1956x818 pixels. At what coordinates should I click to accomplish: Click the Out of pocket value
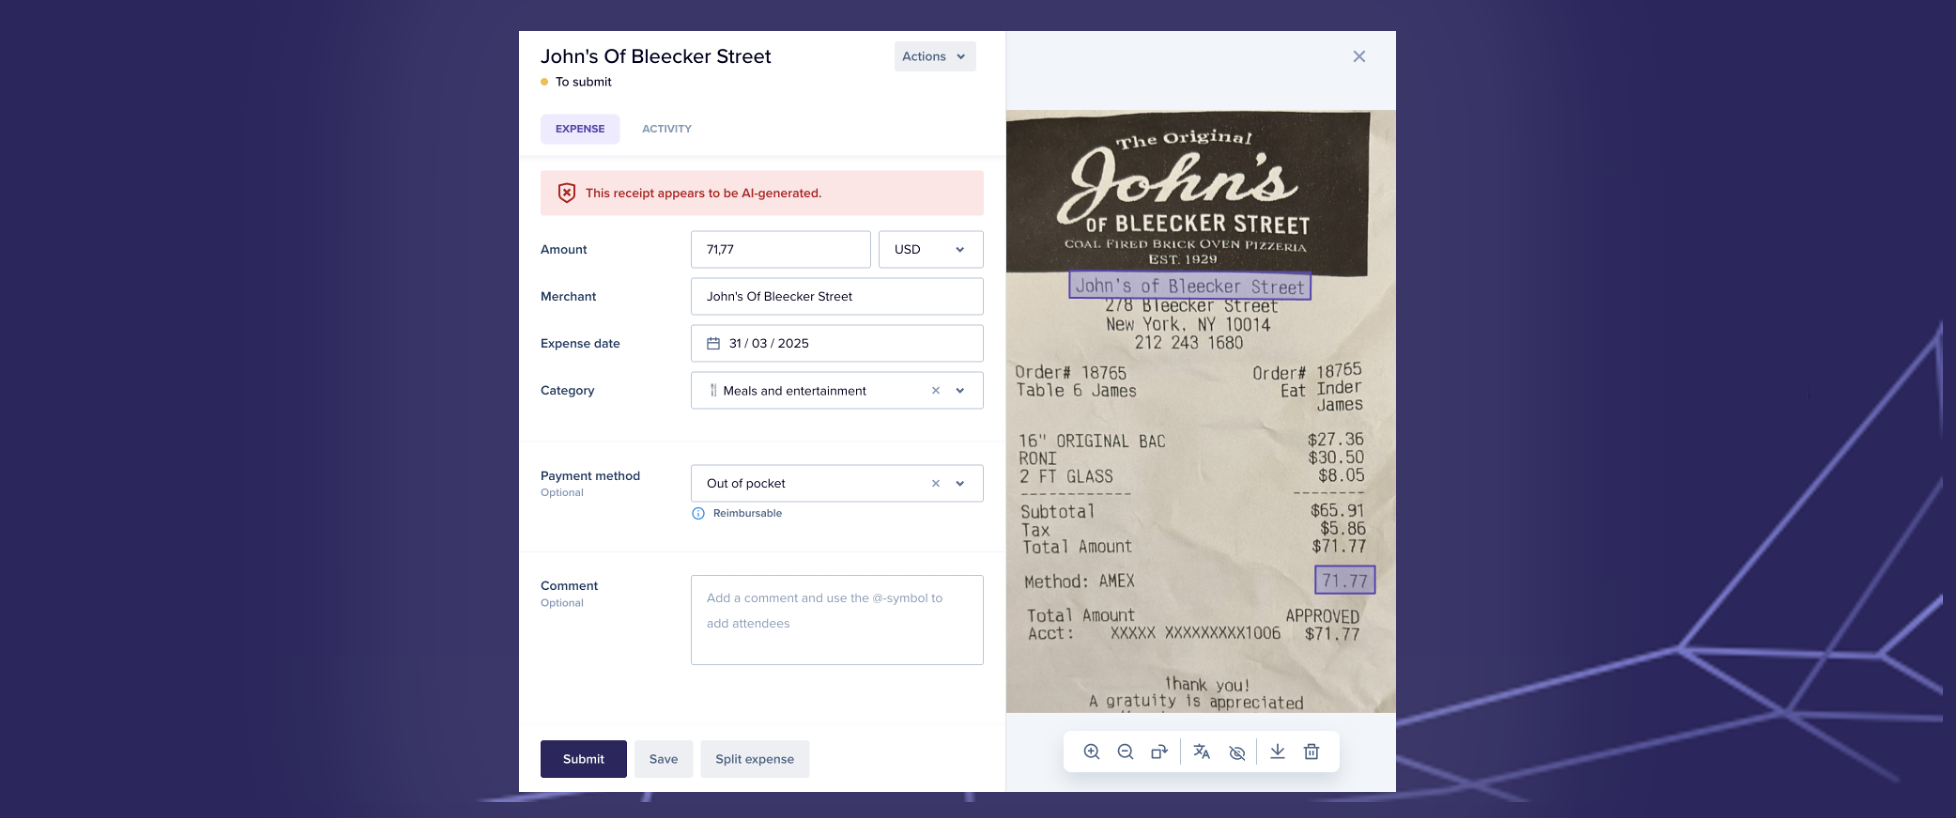coord(746,484)
